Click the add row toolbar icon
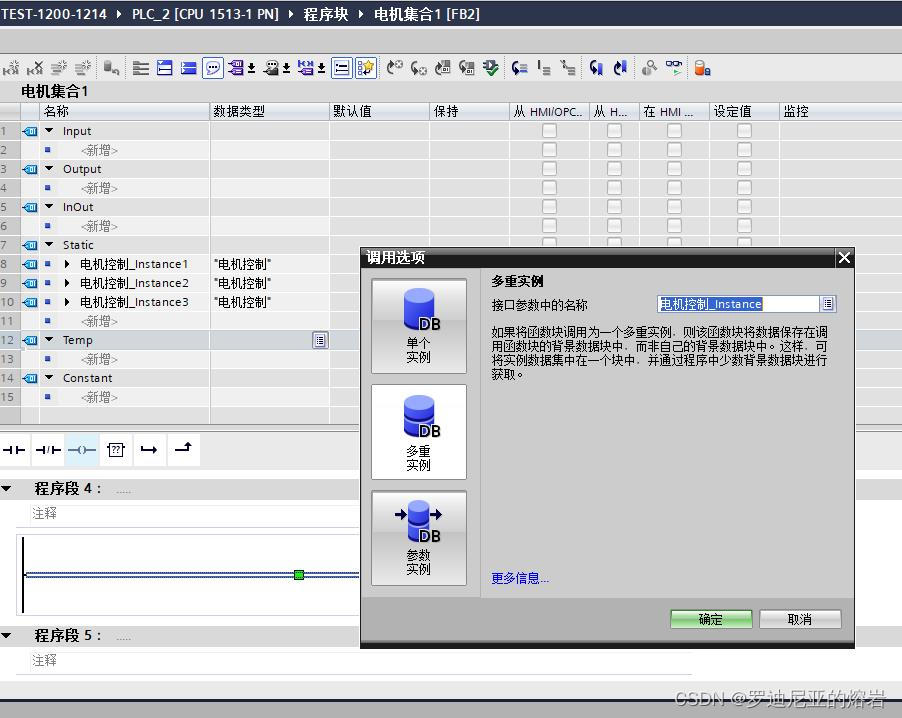Viewport: 902px width, 718px height. tap(83, 68)
